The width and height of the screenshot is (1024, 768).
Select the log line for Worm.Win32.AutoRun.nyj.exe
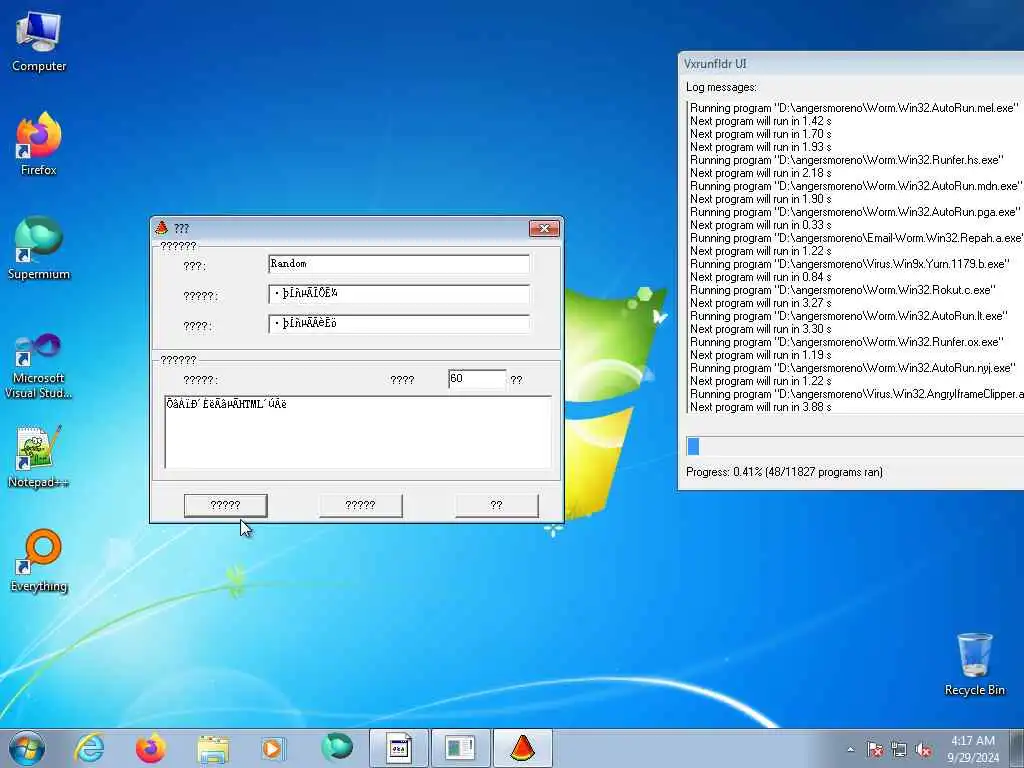coord(854,368)
